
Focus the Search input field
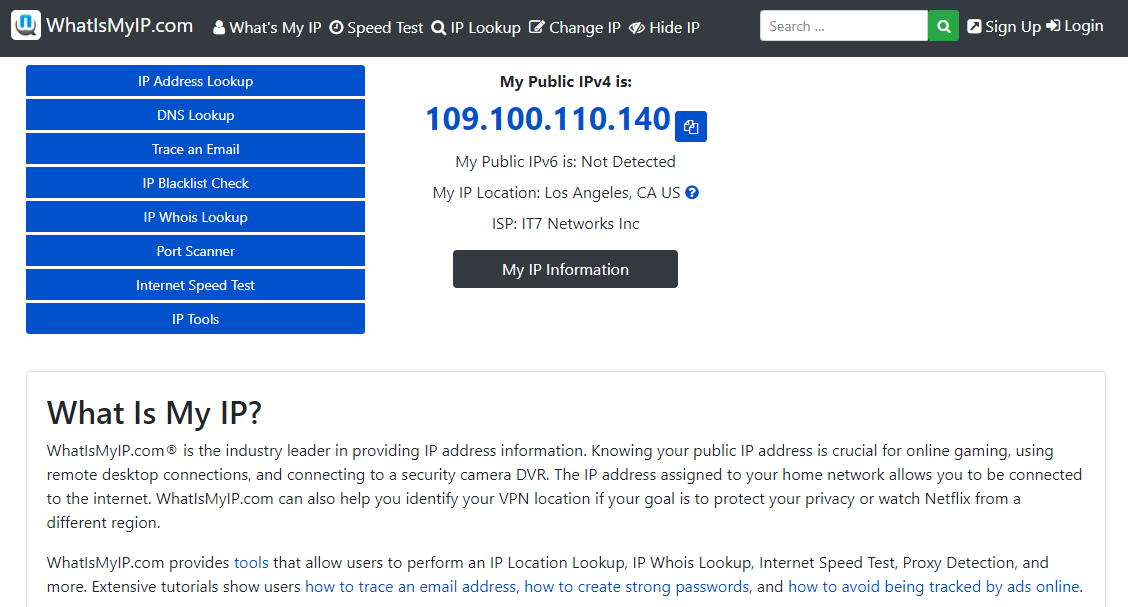[844, 26]
